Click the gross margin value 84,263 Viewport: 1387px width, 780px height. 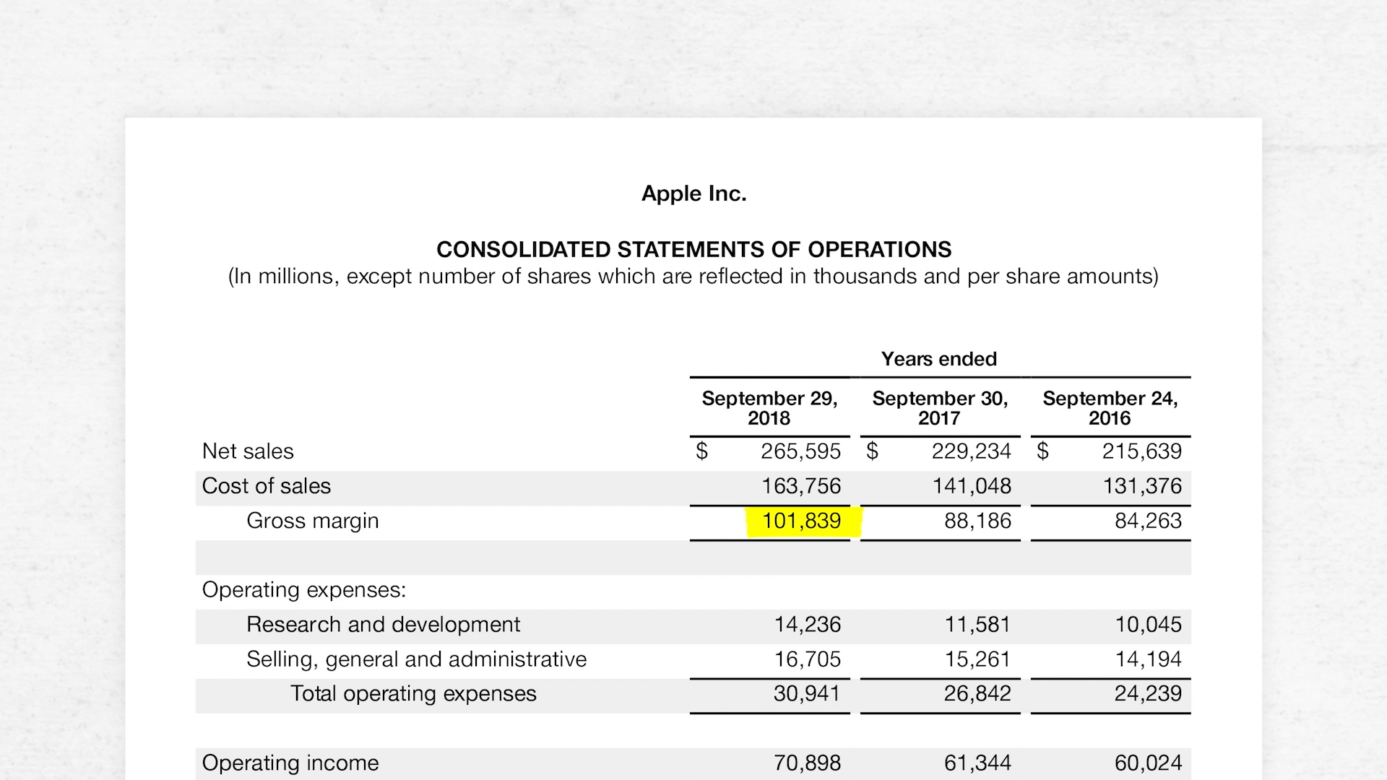tap(1148, 521)
